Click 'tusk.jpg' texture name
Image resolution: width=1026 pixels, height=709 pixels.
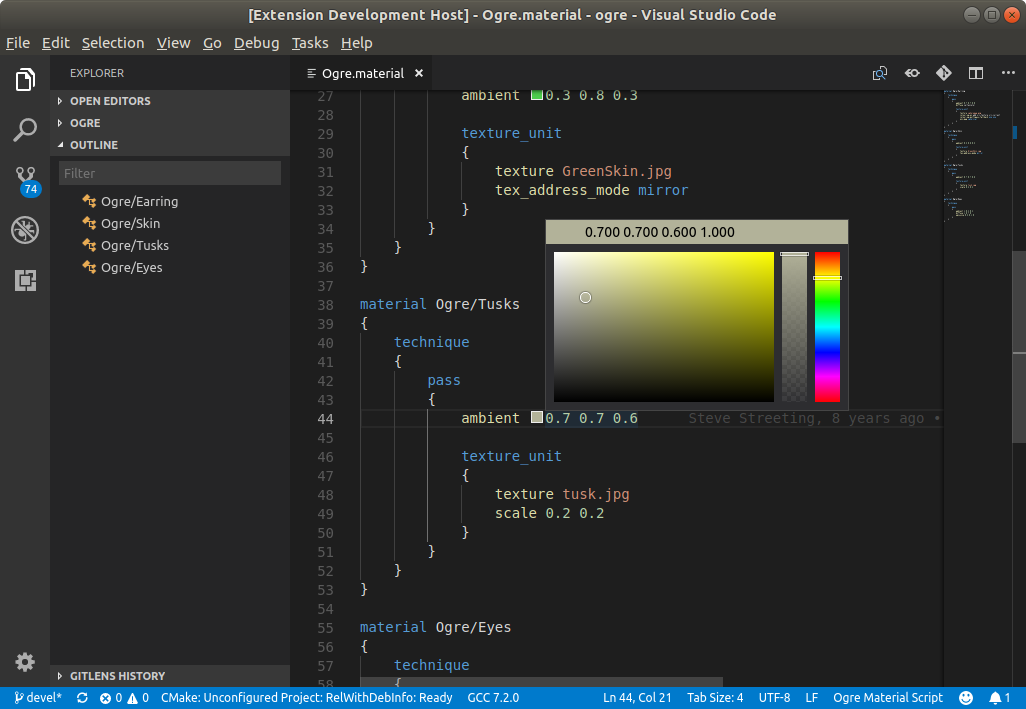pos(596,494)
